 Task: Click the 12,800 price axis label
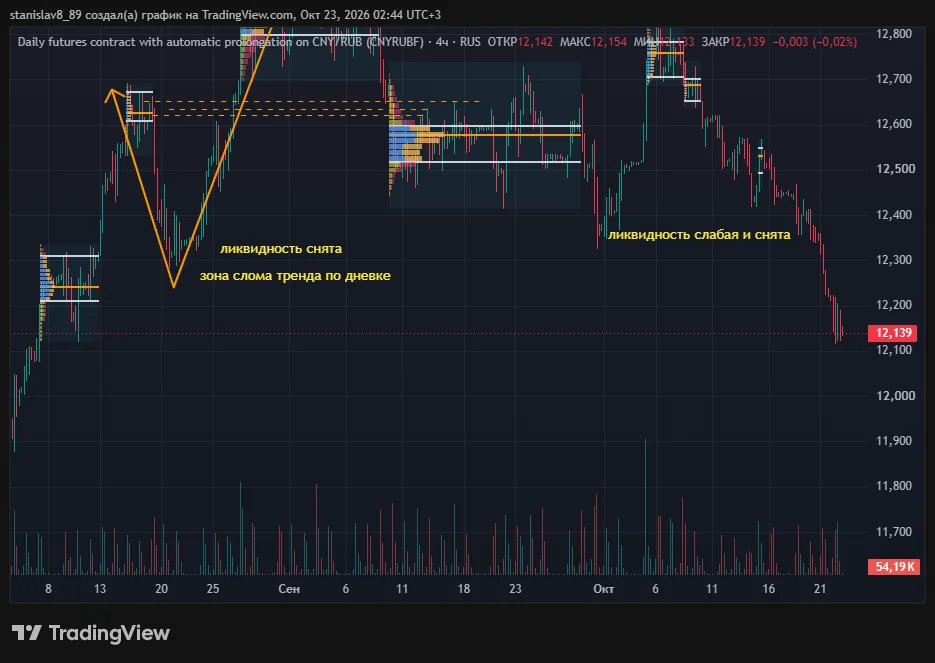pyautogui.click(x=894, y=33)
